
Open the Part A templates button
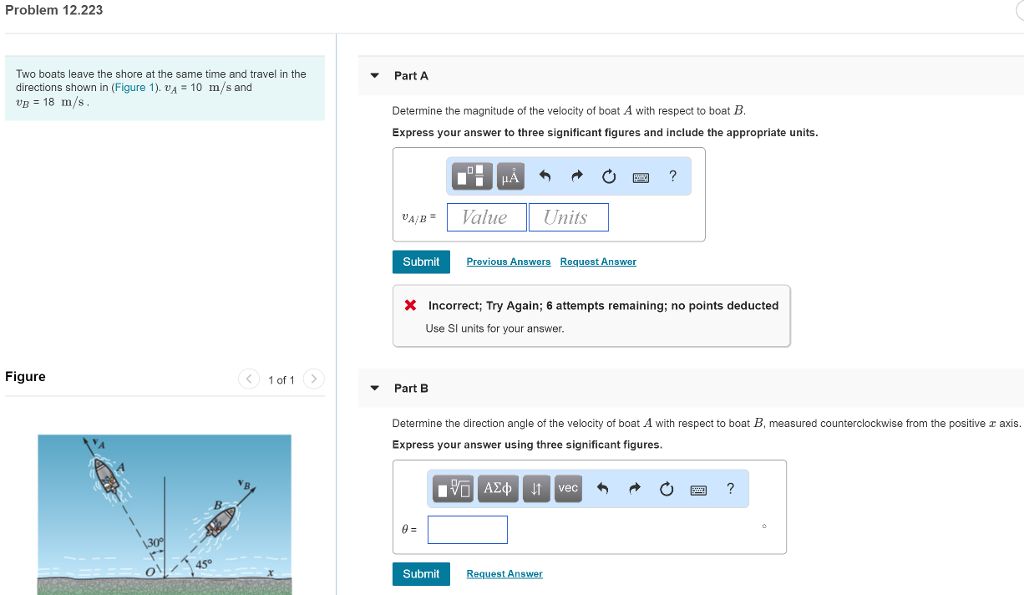[x=474, y=177]
